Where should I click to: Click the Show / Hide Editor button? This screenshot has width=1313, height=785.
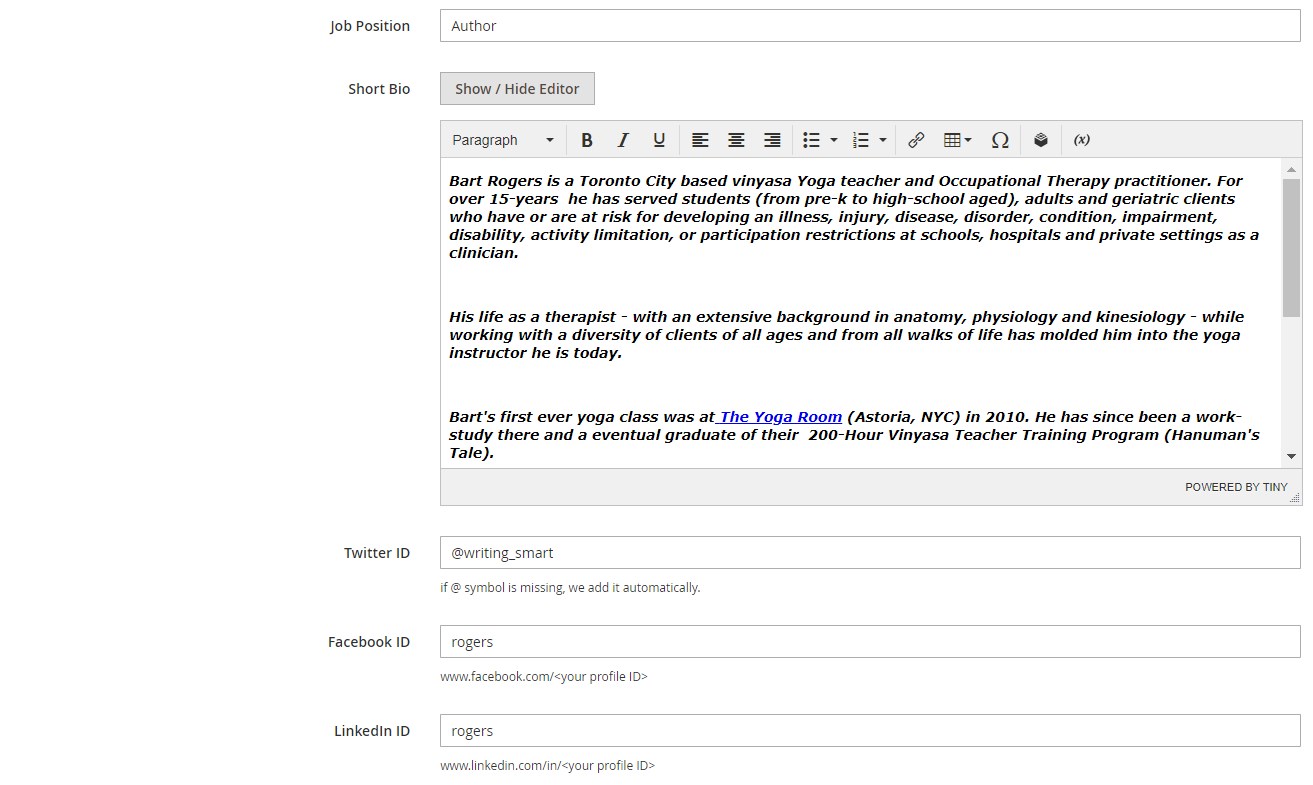517,89
